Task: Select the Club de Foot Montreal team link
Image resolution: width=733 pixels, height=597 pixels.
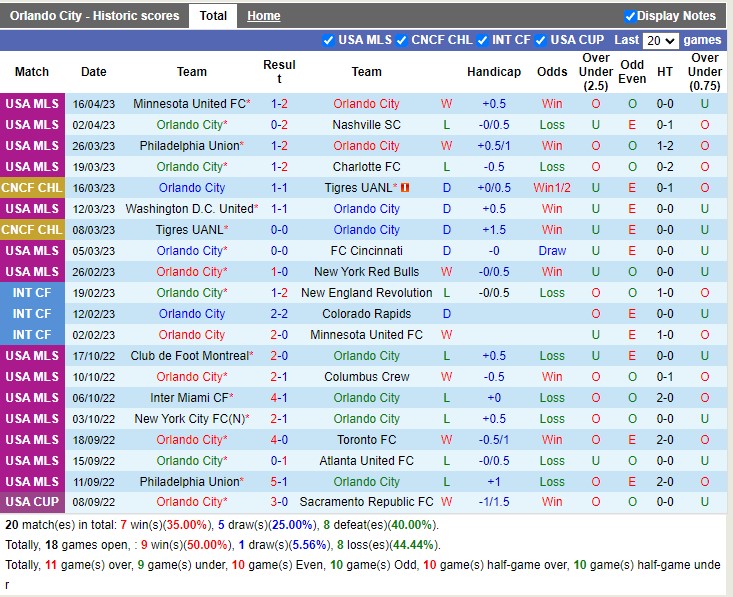Action: (191, 356)
